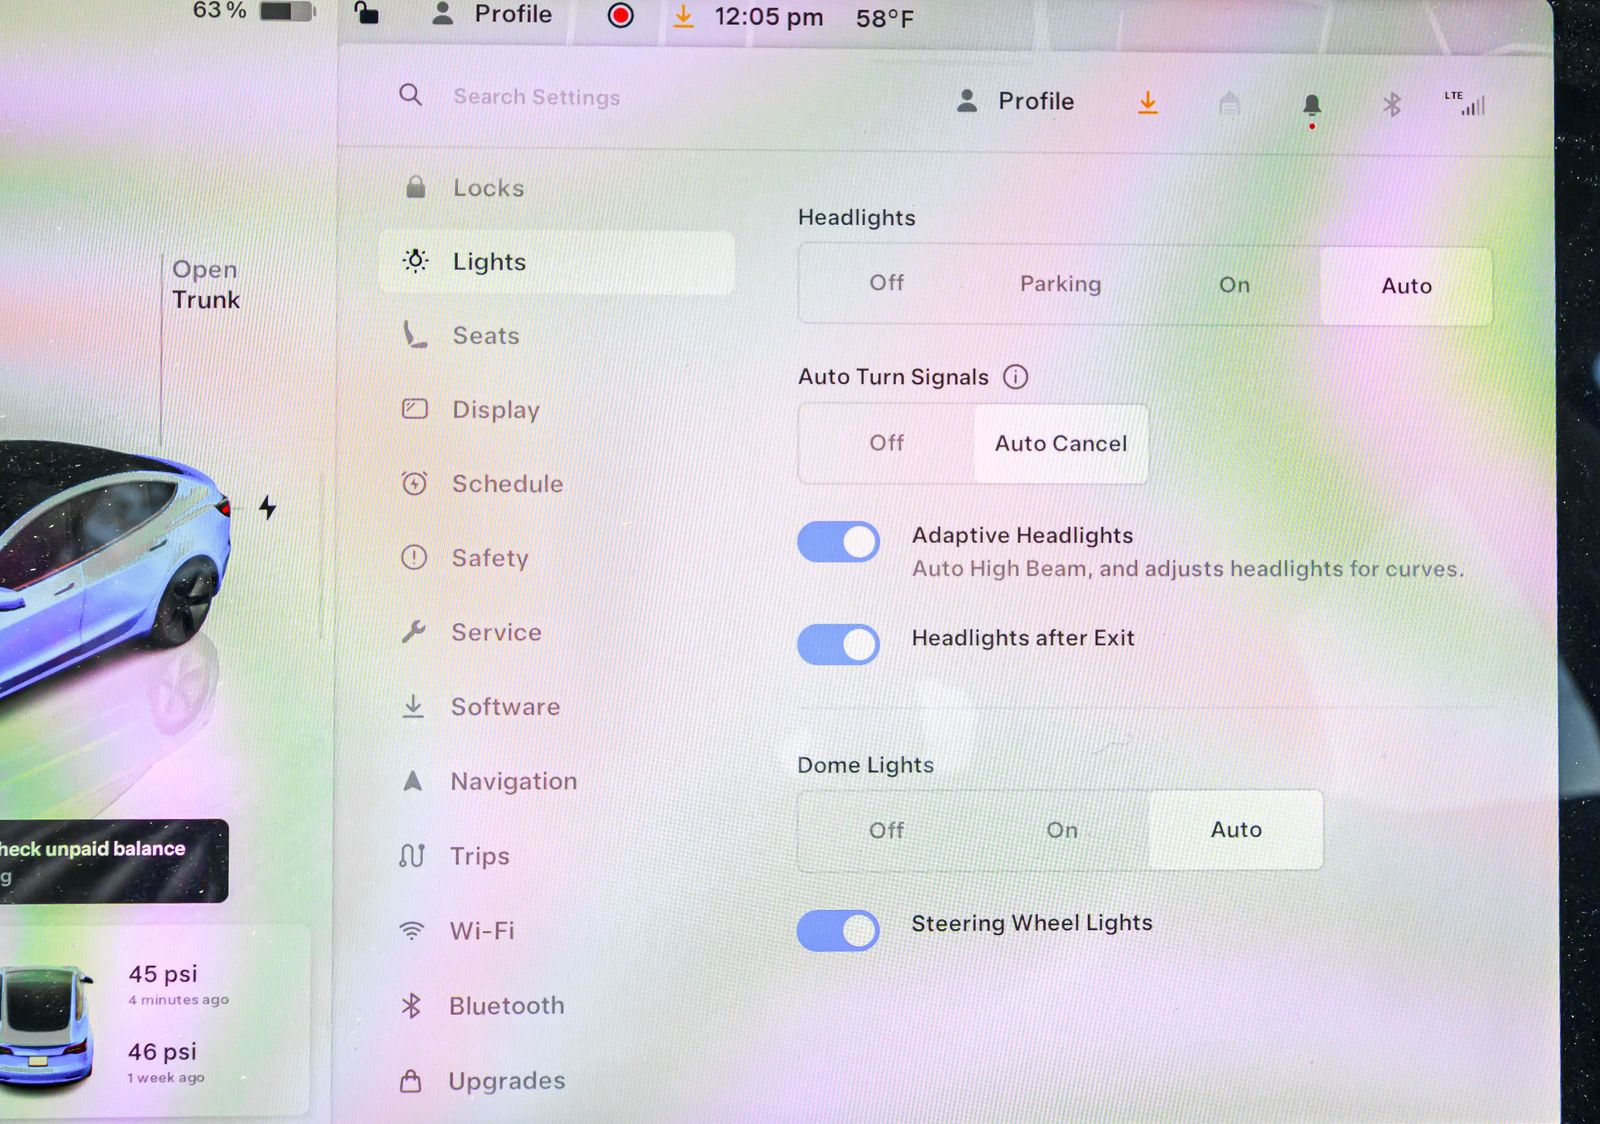The height and width of the screenshot is (1124, 1600).
Task: Click the Auto Turn Signals info icon
Action: 1016,377
